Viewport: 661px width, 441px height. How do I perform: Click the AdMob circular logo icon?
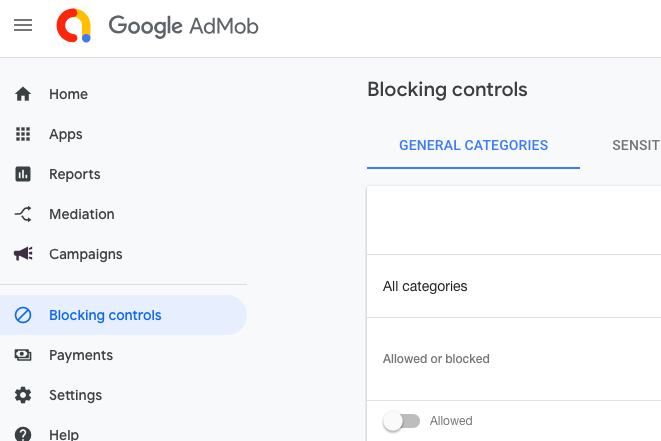tap(74, 25)
